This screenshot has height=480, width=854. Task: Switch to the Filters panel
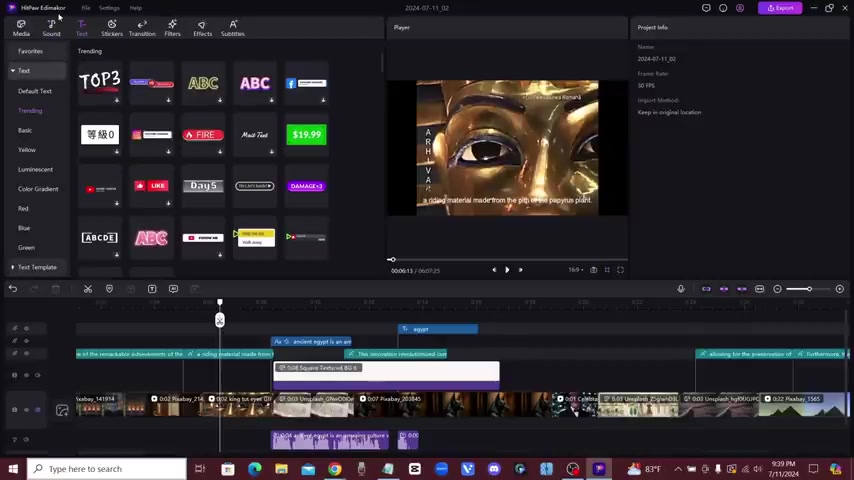[x=172, y=28]
